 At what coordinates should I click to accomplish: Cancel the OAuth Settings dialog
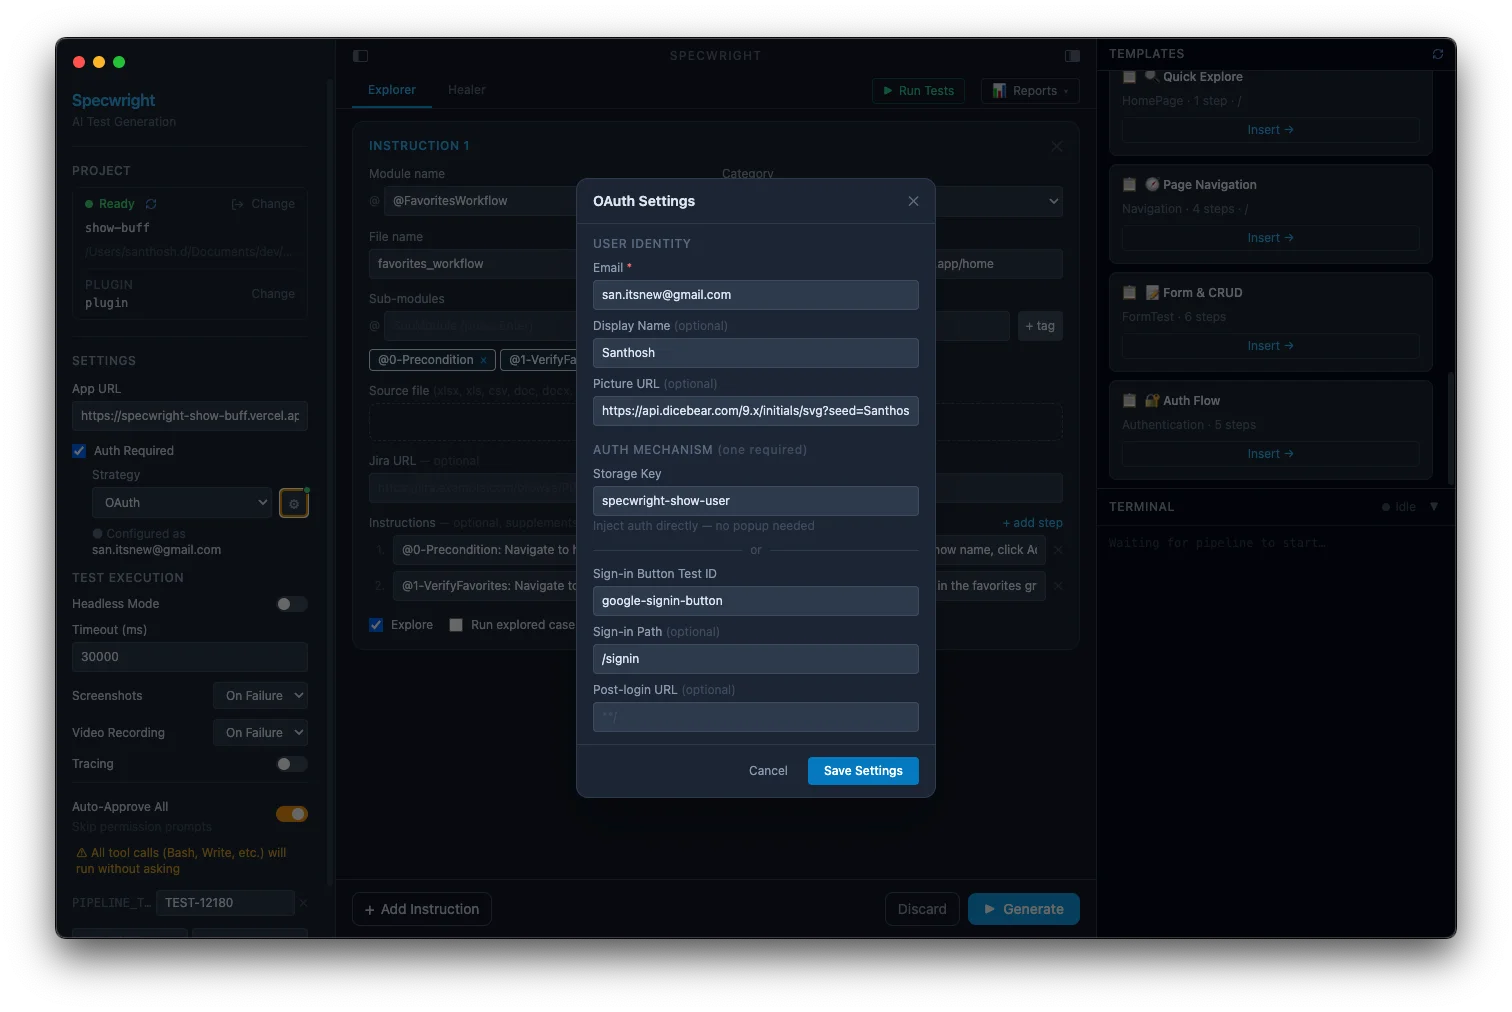click(x=768, y=771)
